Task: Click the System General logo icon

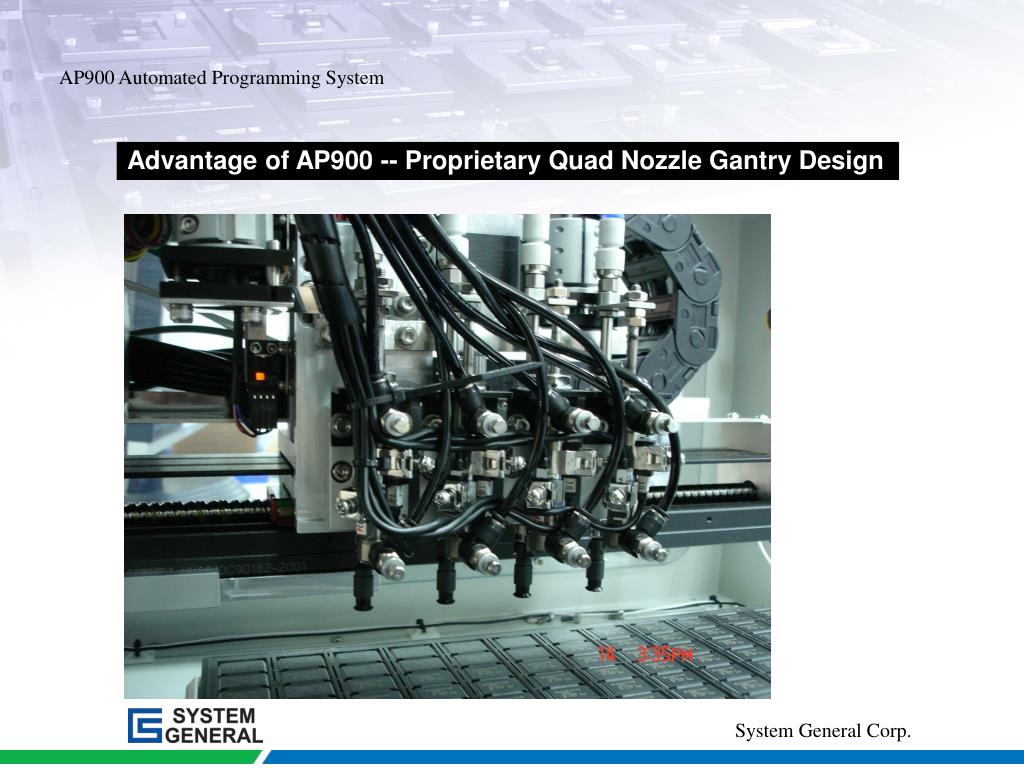Action: pos(144,726)
